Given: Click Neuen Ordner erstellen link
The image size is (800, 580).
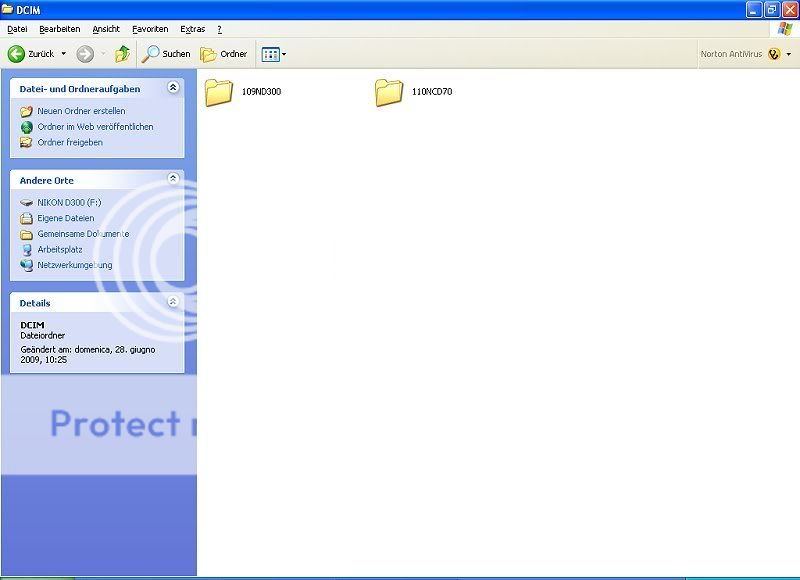Looking at the screenshot, I should click(81, 111).
